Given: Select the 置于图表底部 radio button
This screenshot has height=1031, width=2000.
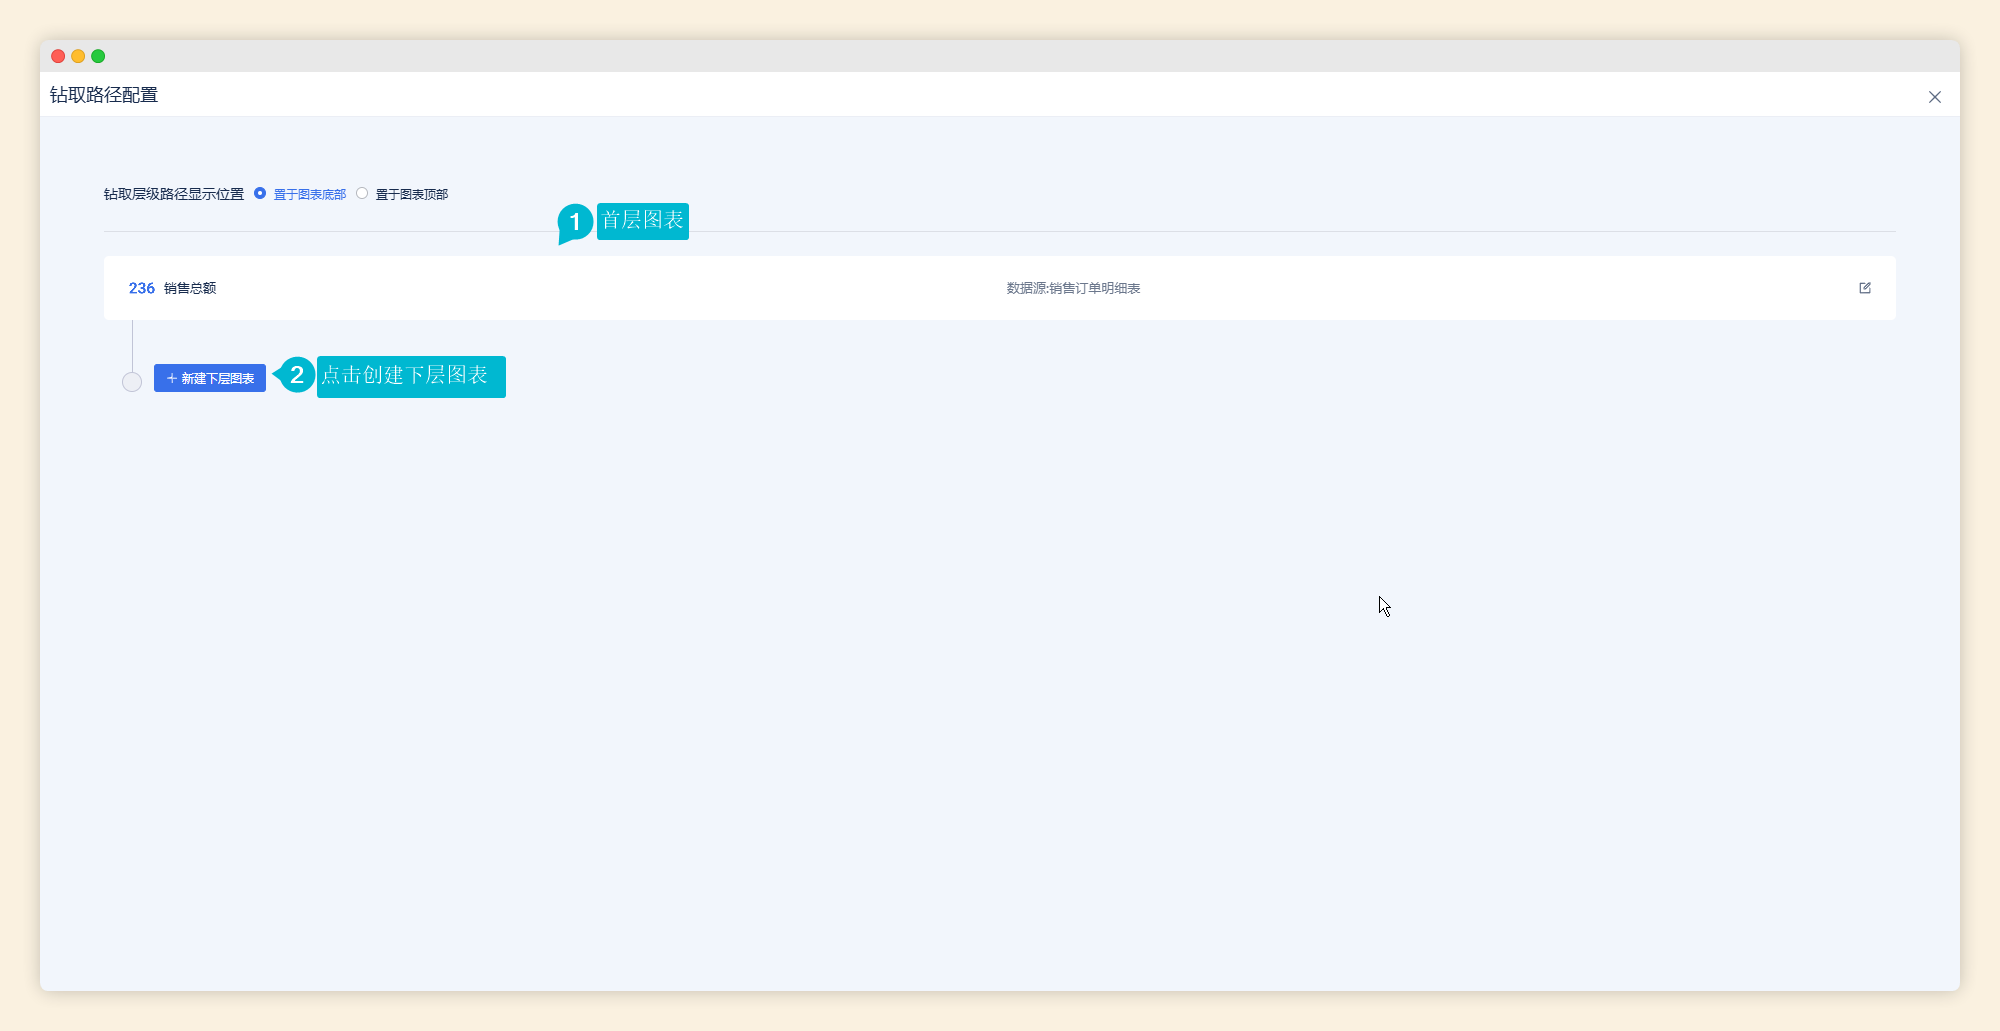Looking at the screenshot, I should coord(260,193).
